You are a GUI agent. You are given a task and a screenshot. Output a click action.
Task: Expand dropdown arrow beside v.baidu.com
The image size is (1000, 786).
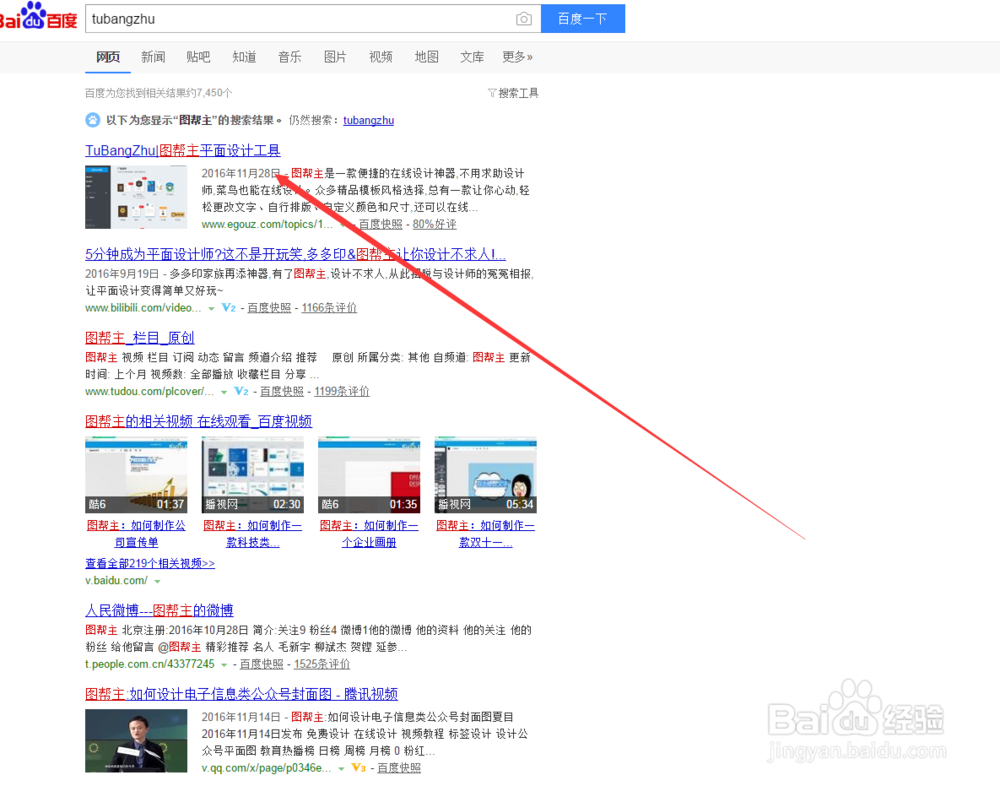[x=158, y=582]
